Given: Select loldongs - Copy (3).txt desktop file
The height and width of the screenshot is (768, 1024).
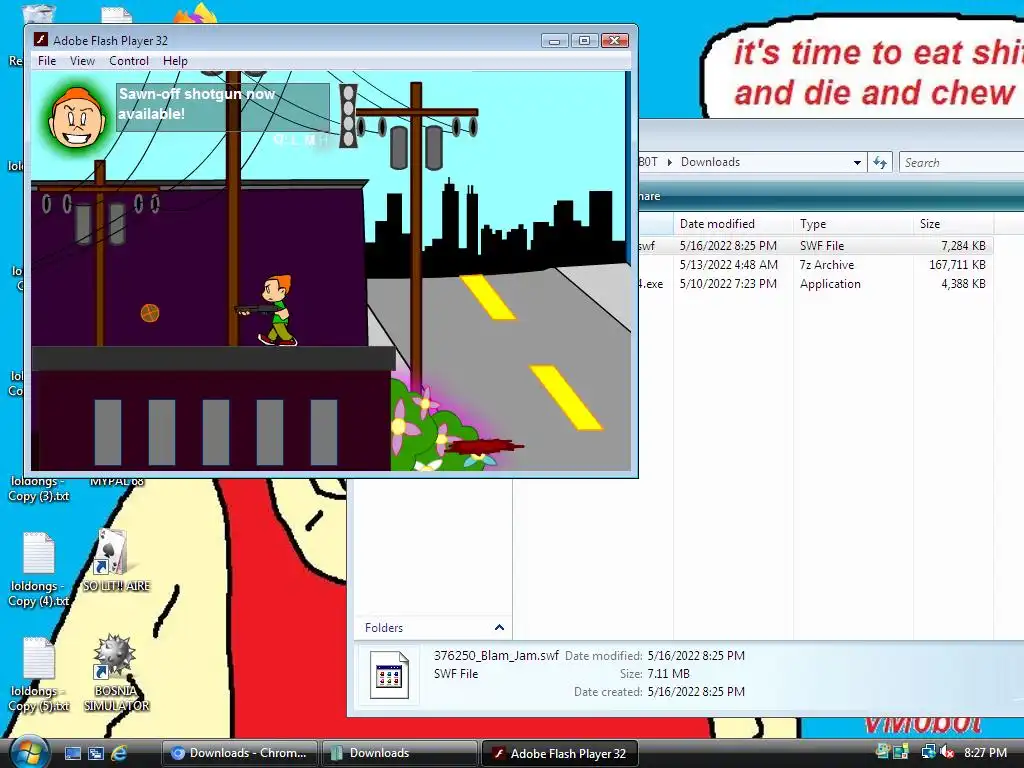Looking at the screenshot, I should point(38,489).
